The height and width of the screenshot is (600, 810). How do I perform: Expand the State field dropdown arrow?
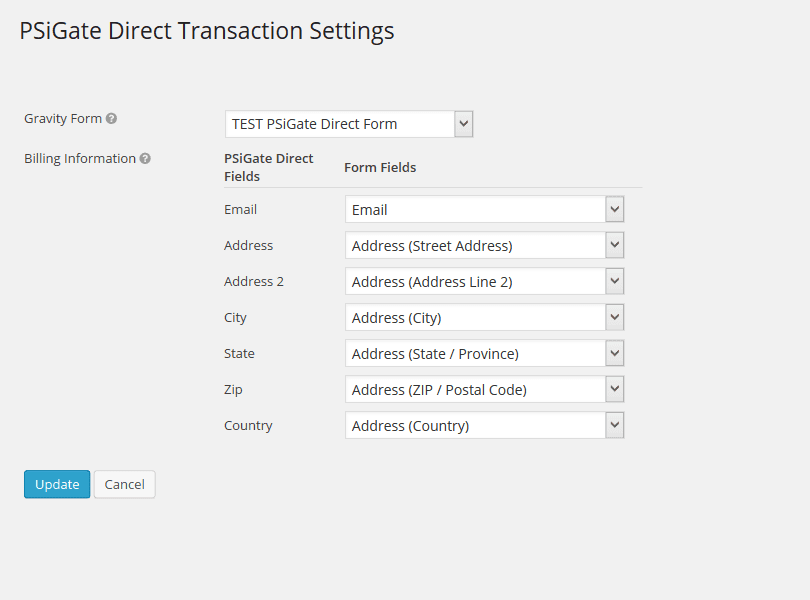(x=615, y=353)
